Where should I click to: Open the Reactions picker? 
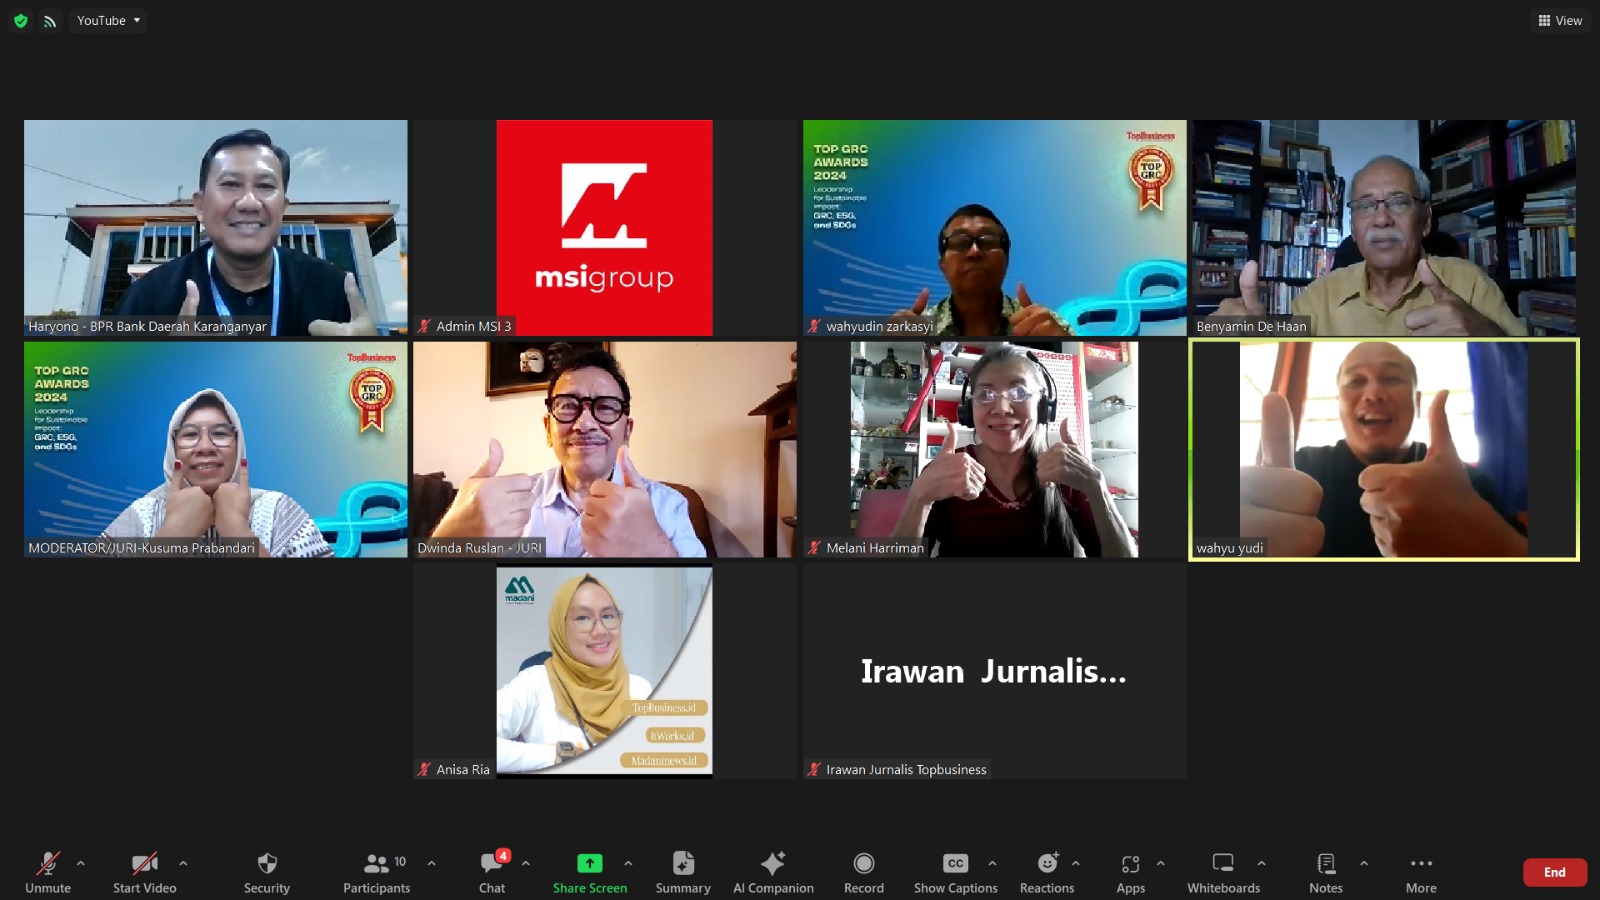1046,872
